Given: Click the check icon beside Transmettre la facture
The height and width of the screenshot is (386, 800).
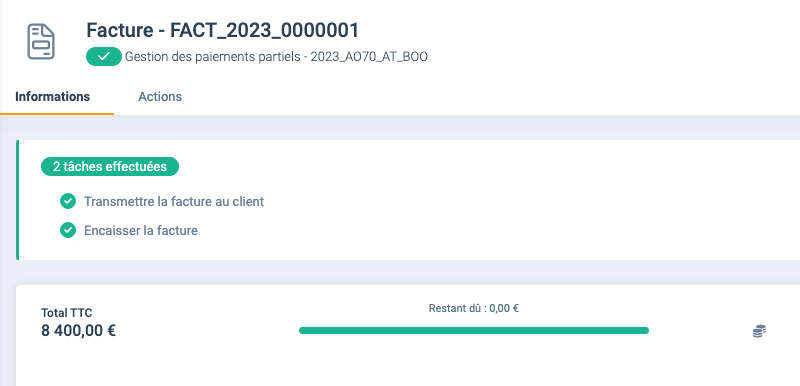Looking at the screenshot, I should coord(68,201).
